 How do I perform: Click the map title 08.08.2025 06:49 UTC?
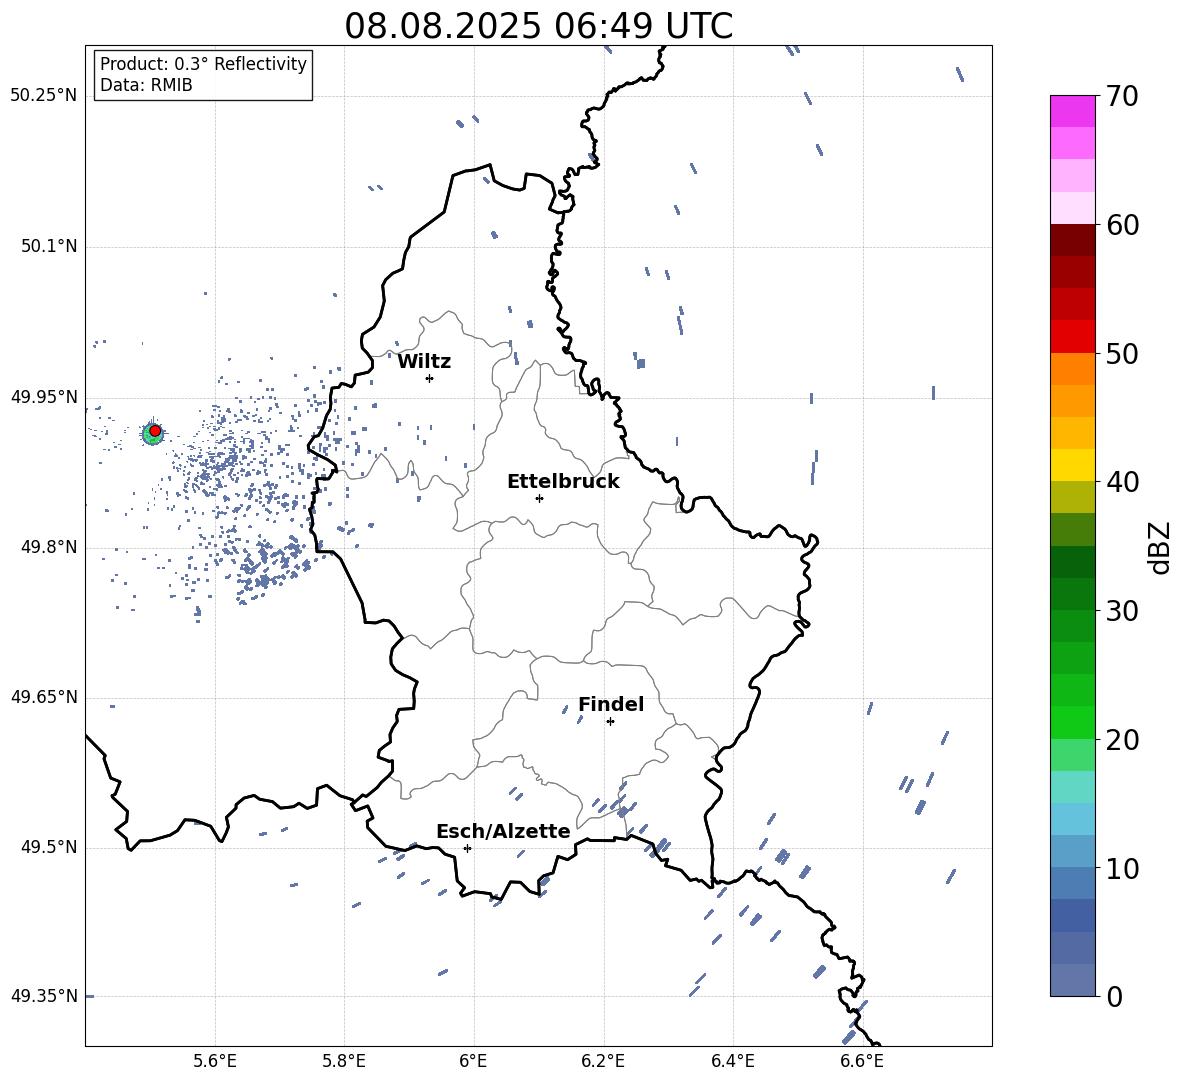coord(538,26)
